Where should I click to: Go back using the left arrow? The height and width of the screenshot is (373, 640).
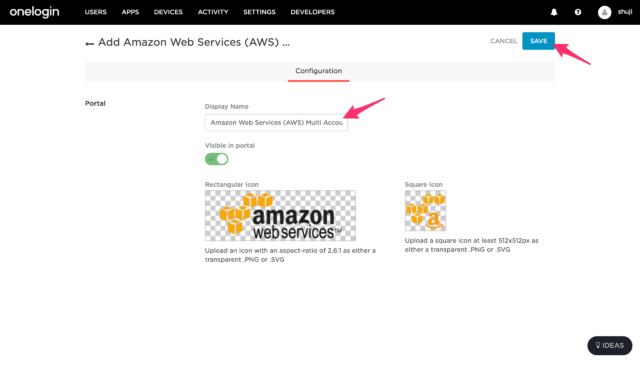tap(89, 43)
